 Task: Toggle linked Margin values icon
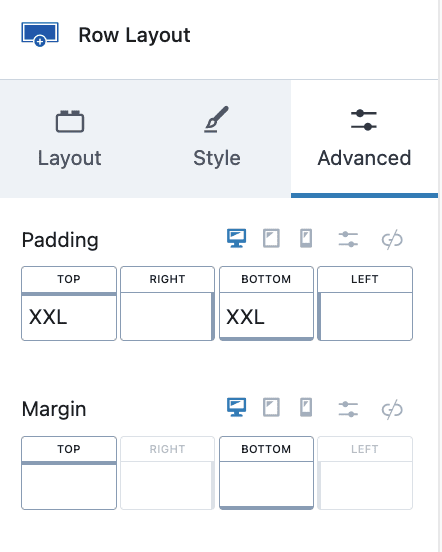point(392,409)
